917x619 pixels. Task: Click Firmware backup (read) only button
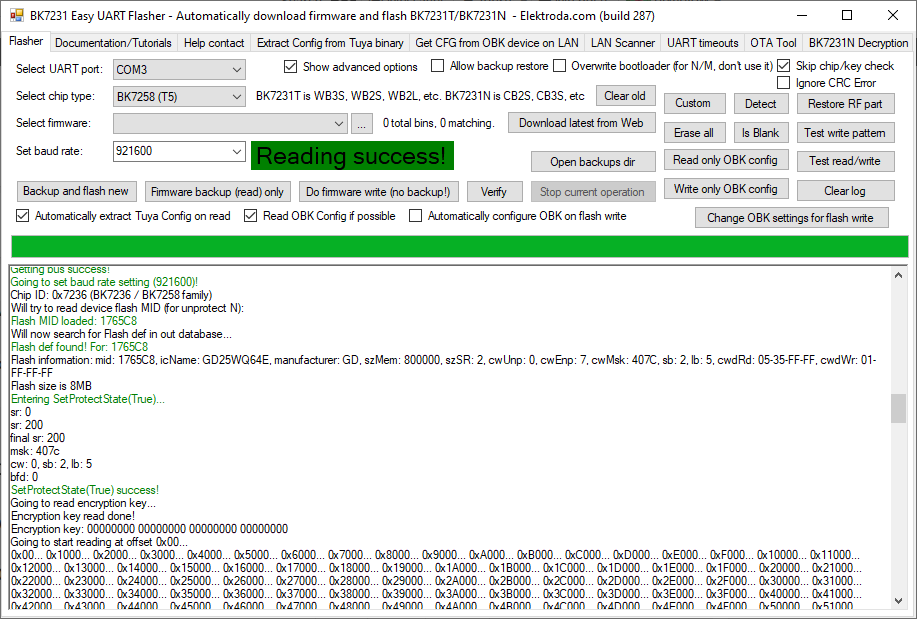[217, 192]
